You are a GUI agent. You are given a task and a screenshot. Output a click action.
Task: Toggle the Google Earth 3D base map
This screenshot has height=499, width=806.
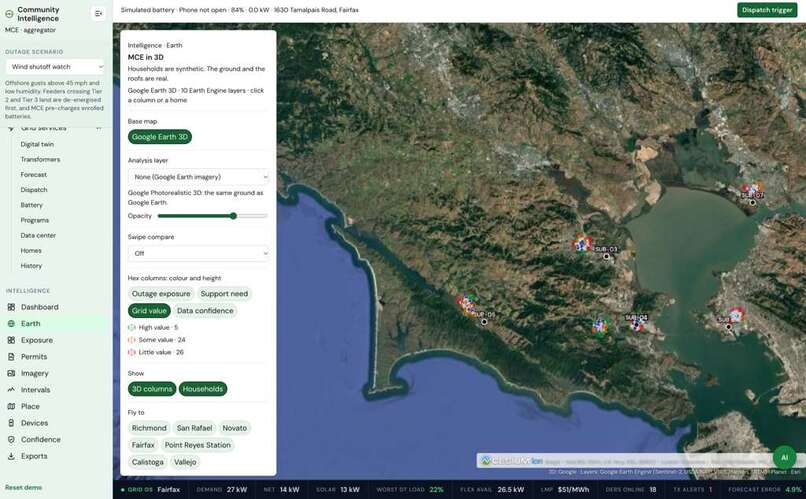click(160, 137)
